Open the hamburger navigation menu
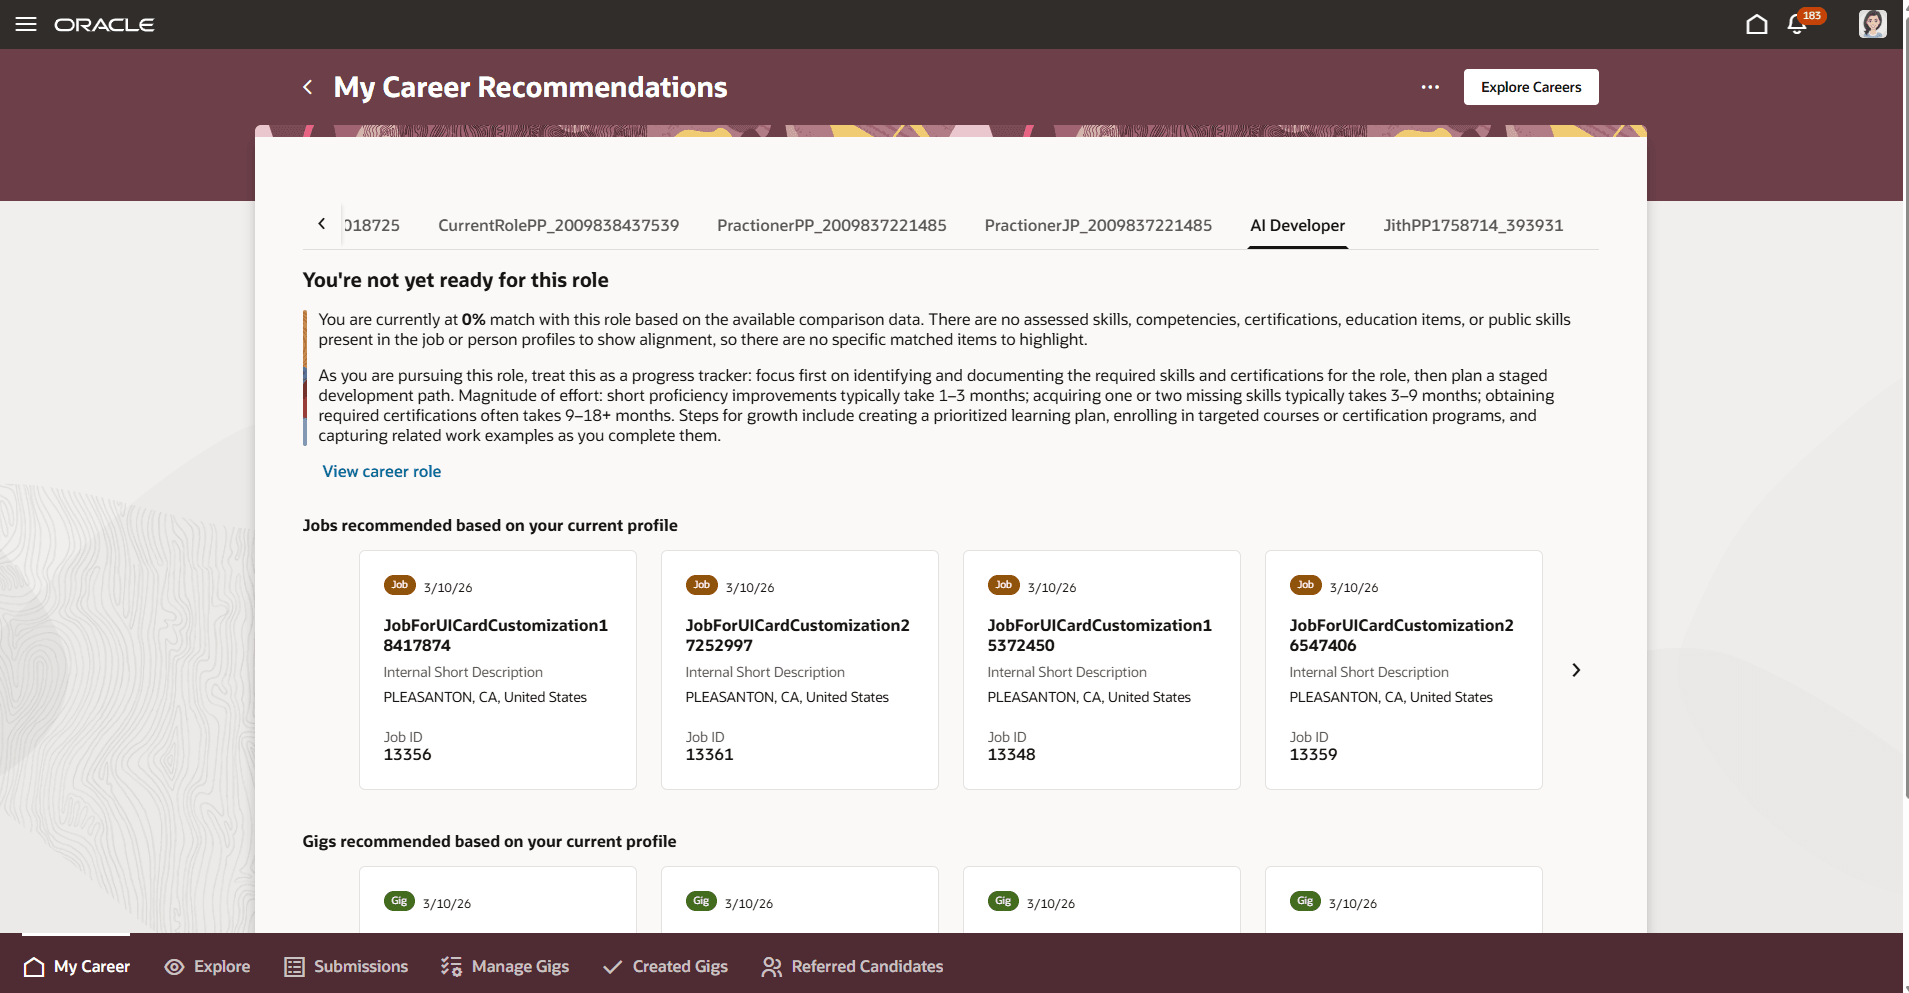Image resolution: width=1909 pixels, height=993 pixels. pyautogui.click(x=26, y=24)
